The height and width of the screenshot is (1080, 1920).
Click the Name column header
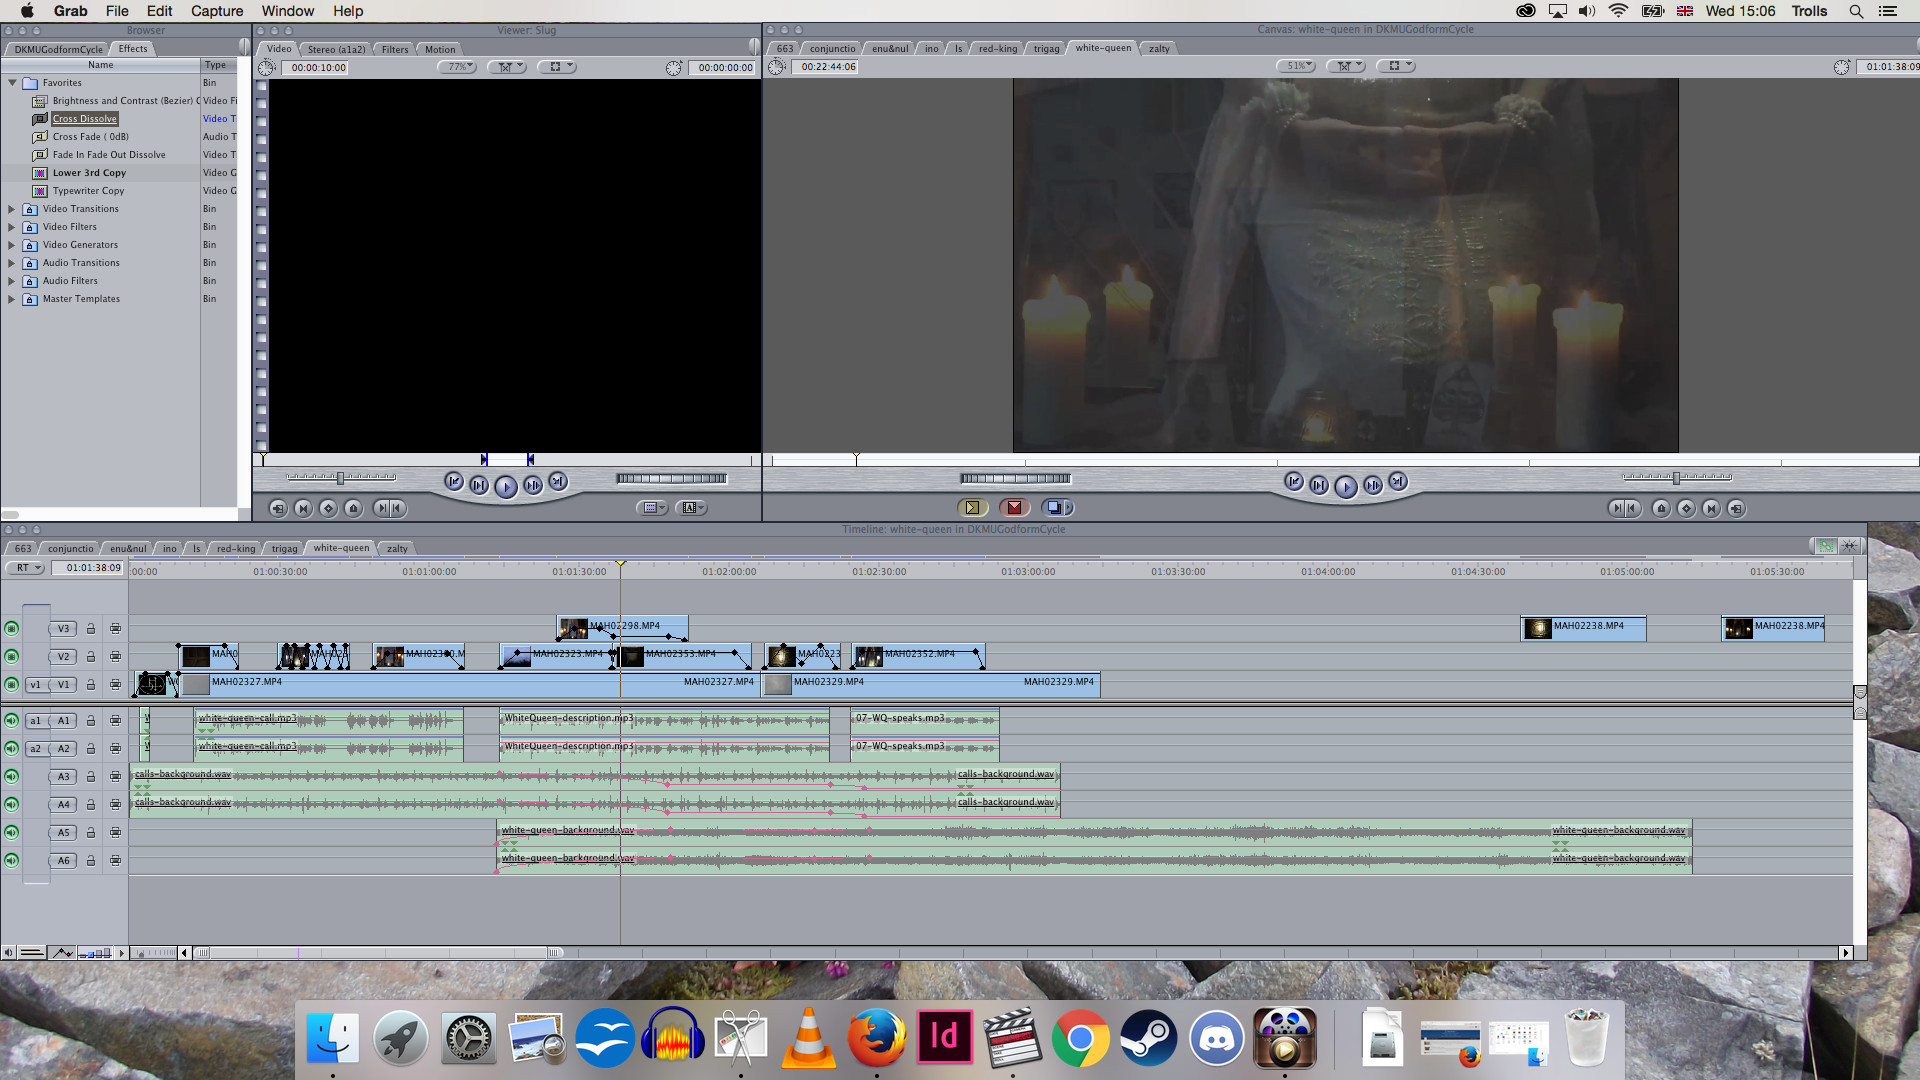[x=100, y=65]
